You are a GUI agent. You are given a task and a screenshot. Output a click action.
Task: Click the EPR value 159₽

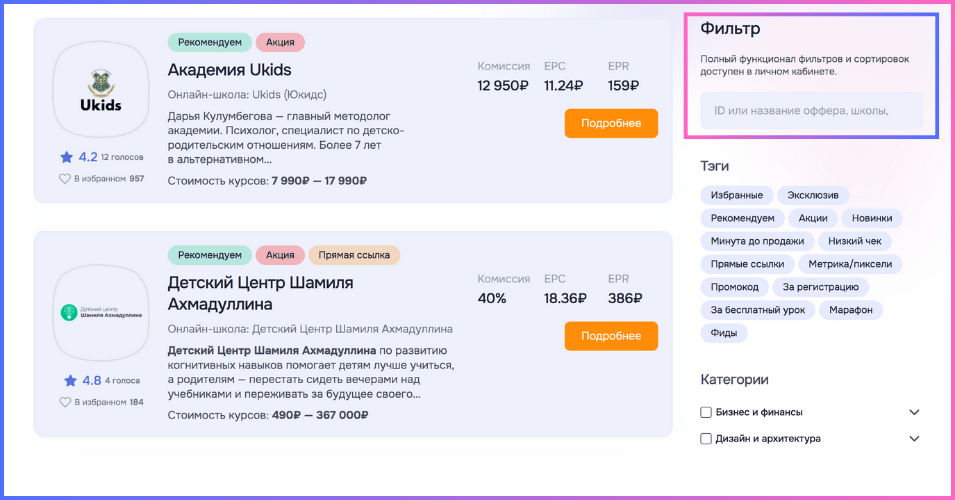click(x=623, y=86)
